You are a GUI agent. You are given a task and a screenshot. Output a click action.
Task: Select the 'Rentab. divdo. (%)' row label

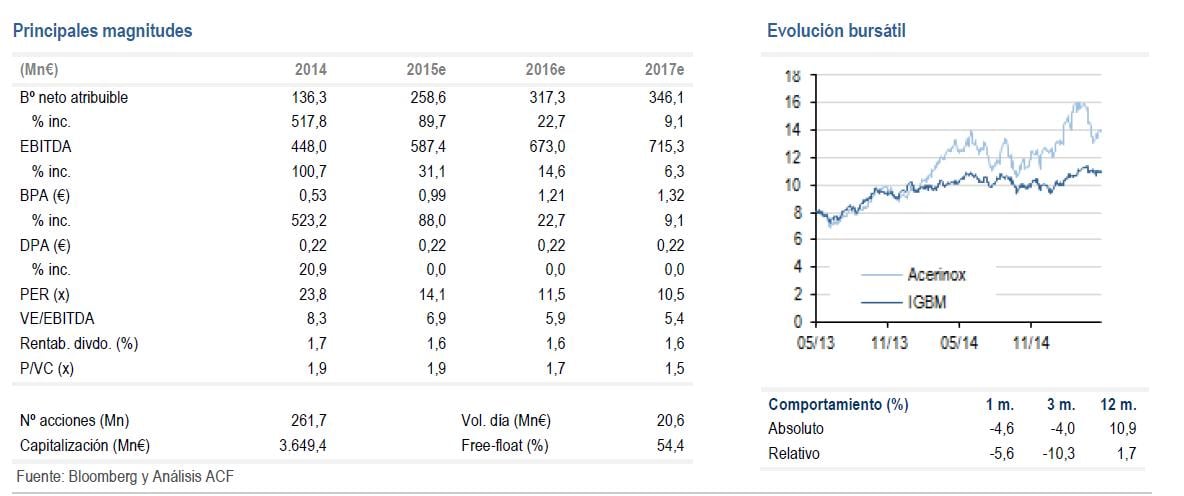[x=78, y=343]
